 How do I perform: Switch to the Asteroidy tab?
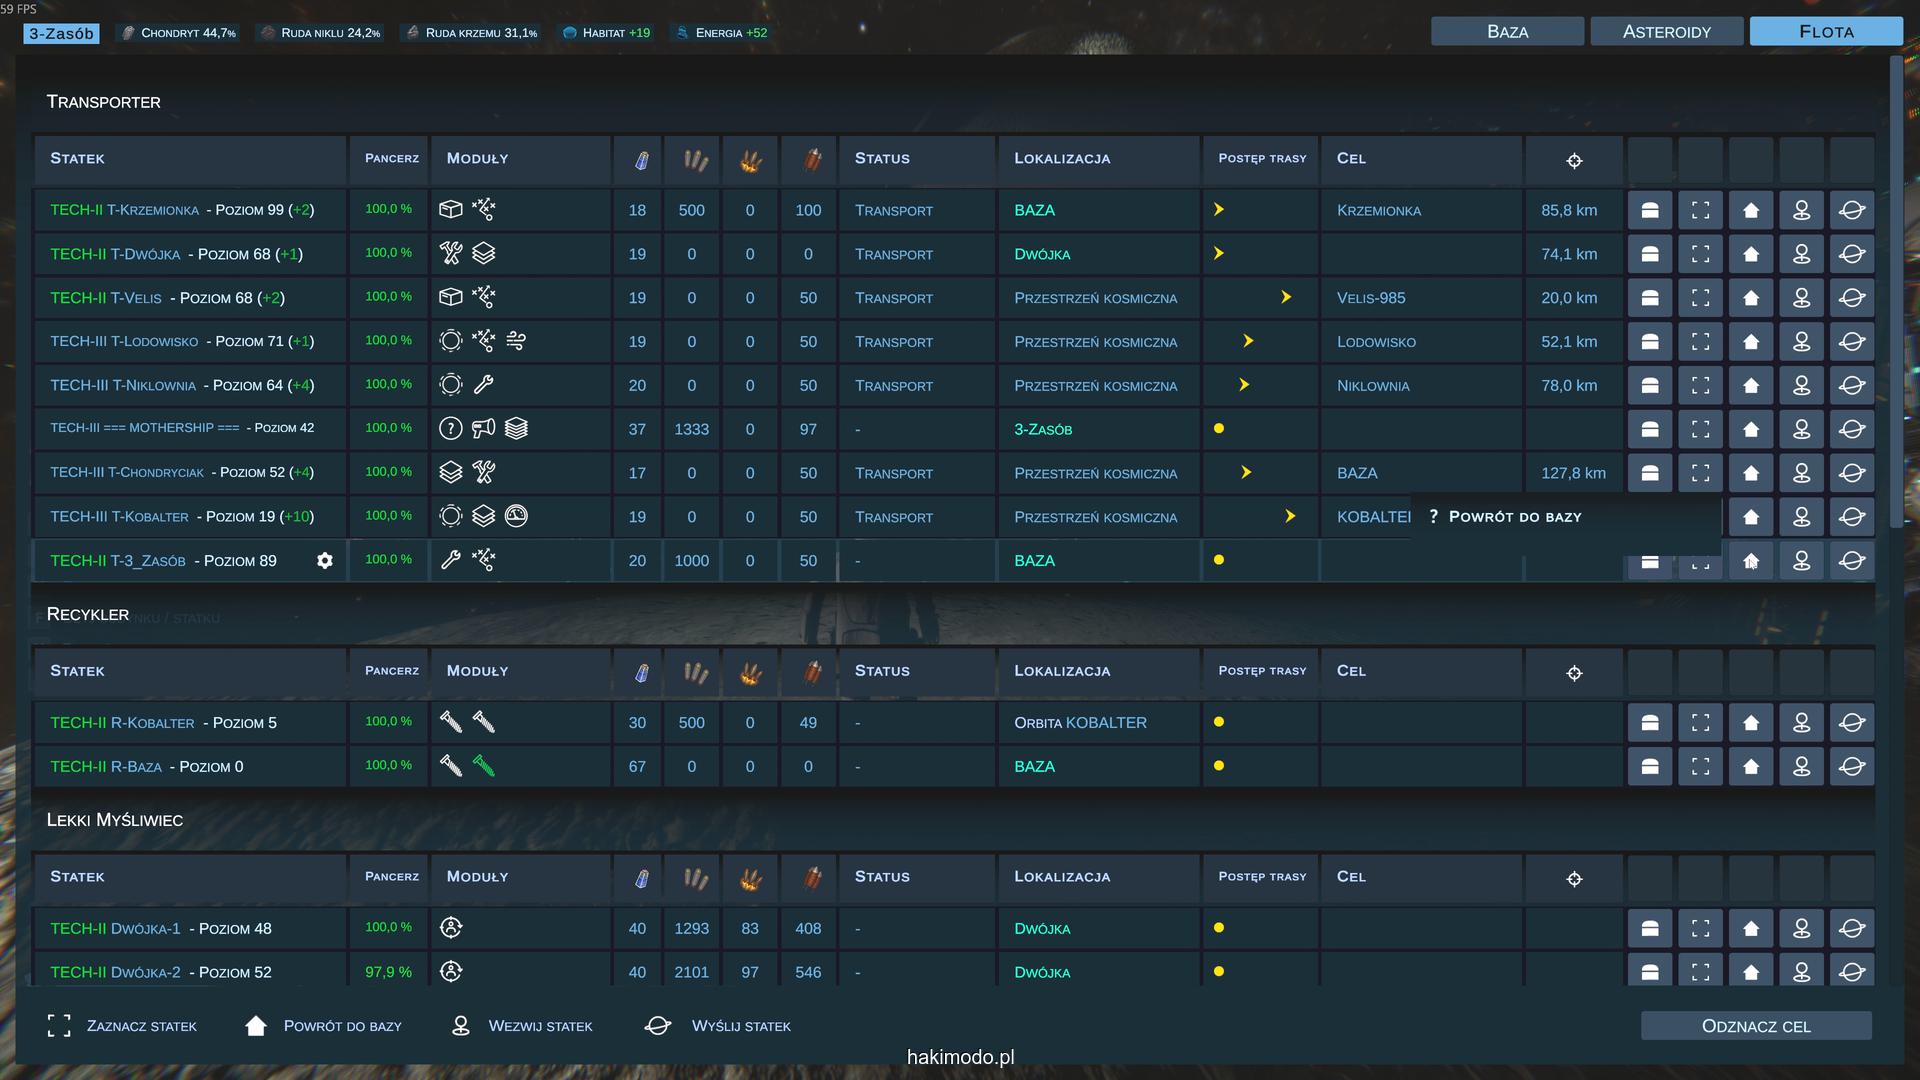pyautogui.click(x=1666, y=32)
